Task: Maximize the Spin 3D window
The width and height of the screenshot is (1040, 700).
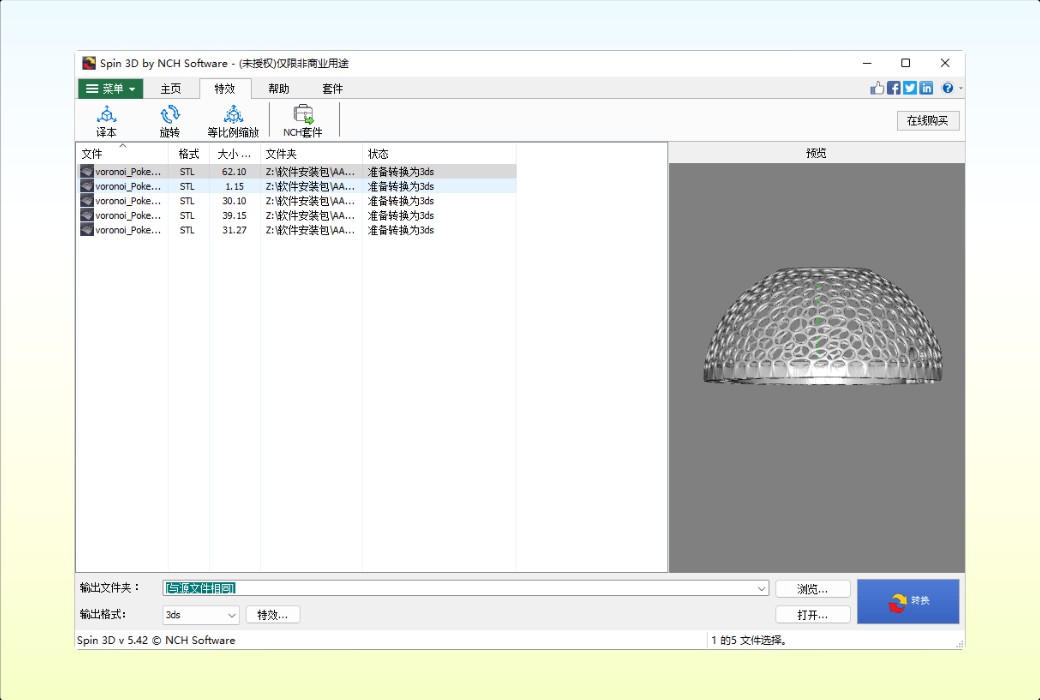Action: pyautogui.click(x=905, y=63)
